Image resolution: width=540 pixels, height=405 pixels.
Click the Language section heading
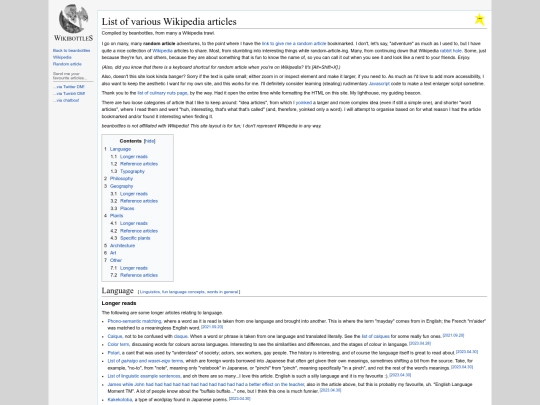(117, 291)
